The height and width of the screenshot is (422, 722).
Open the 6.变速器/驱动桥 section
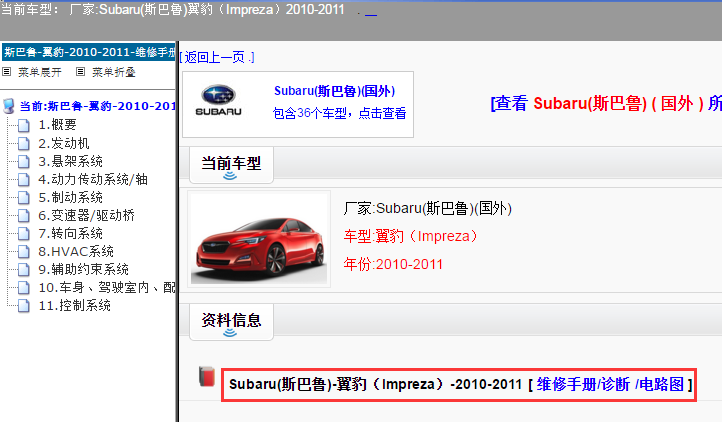[x=87, y=215]
